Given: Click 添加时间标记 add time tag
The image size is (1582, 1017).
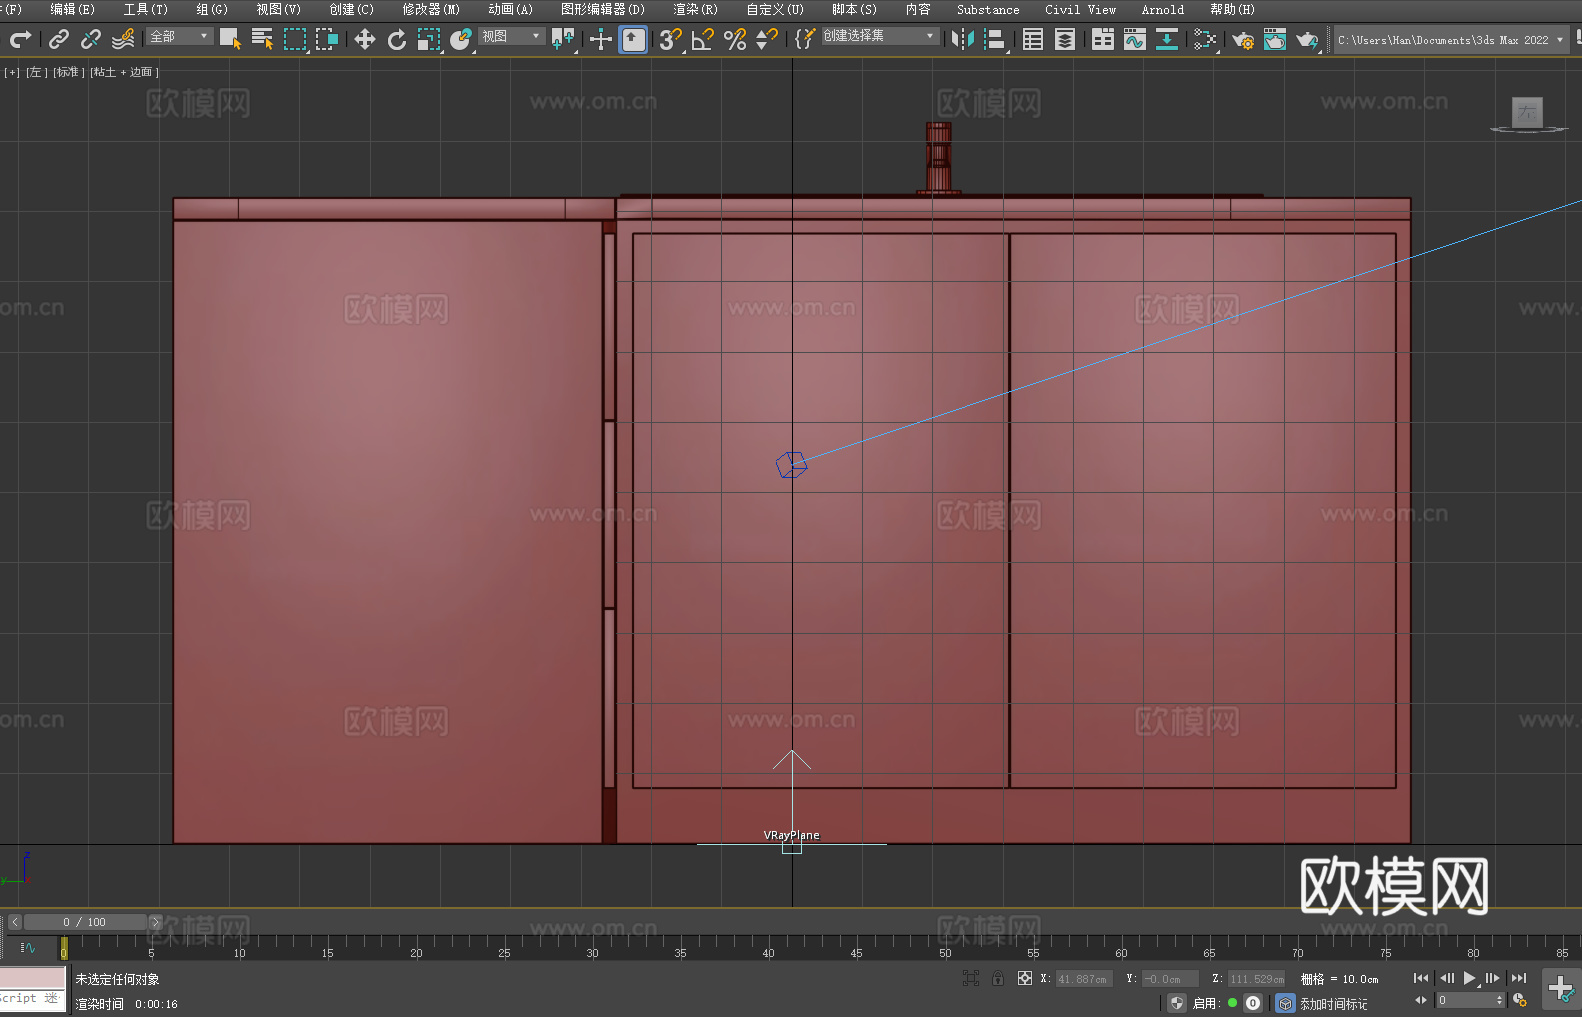Looking at the screenshot, I should [x=1333, y=1003].
